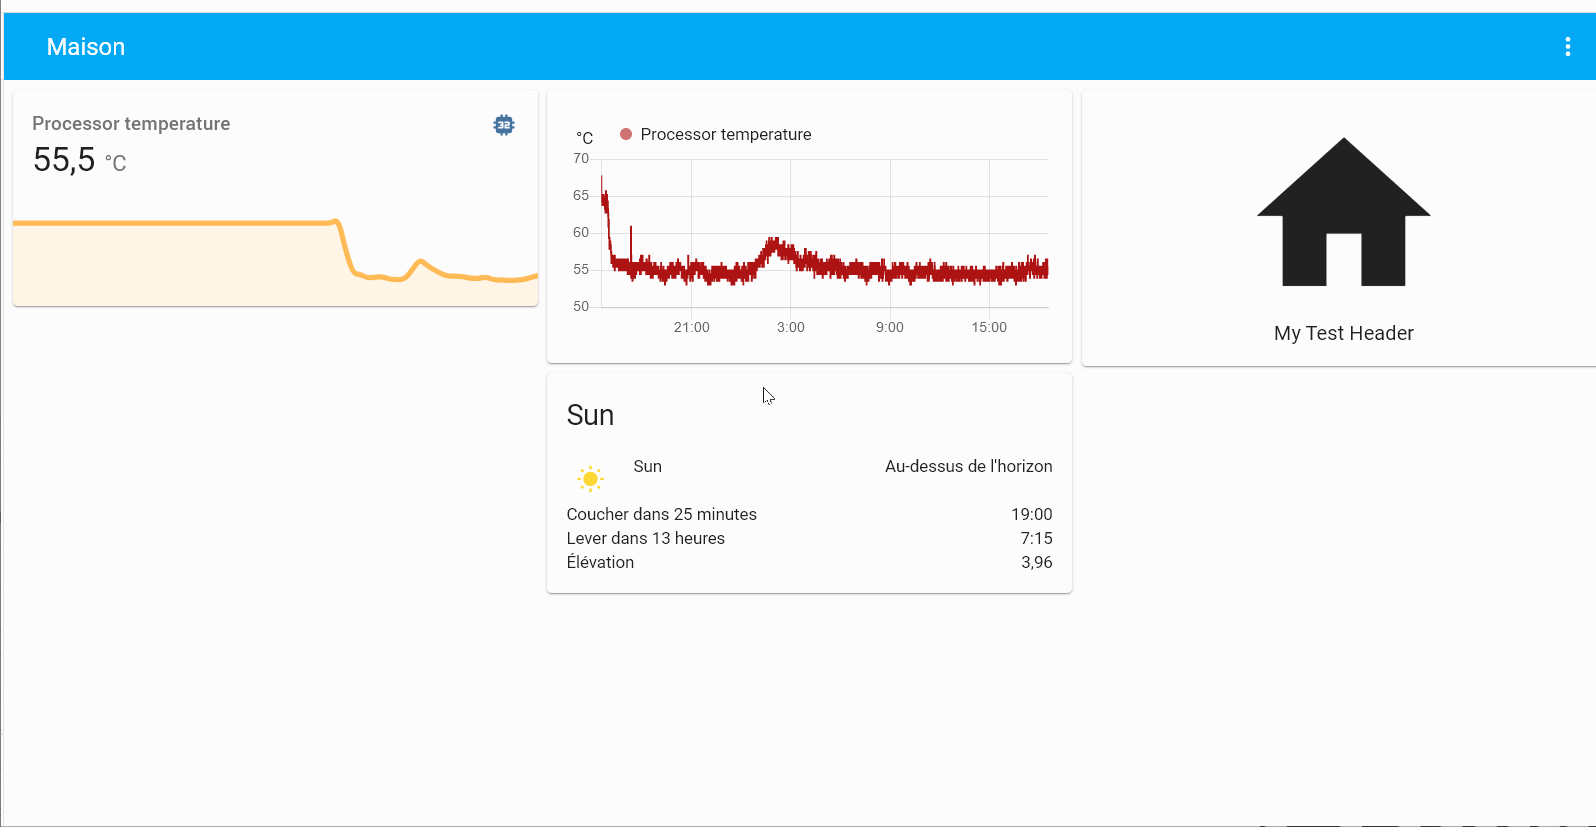The width and height of the screenshot is (1596, 827).
Task: Open the three-dot overflow menu
Action: [x=1567, y=47]
